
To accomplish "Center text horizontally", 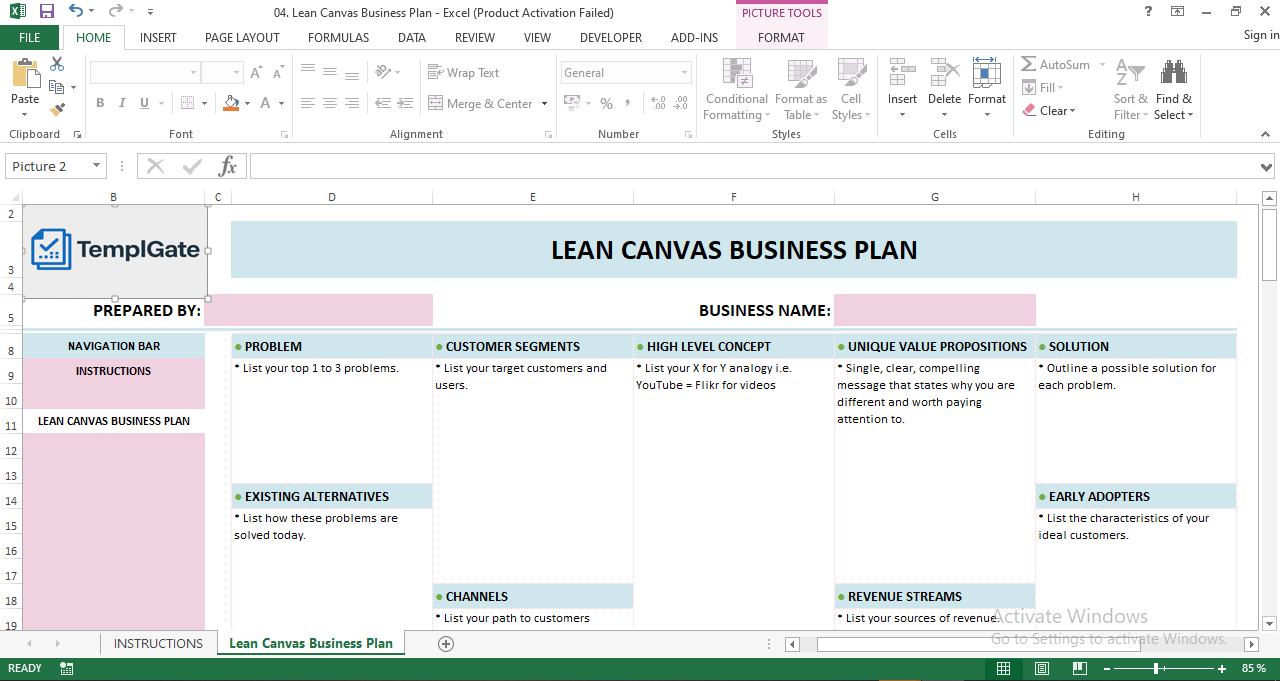I will coord(331,103).
